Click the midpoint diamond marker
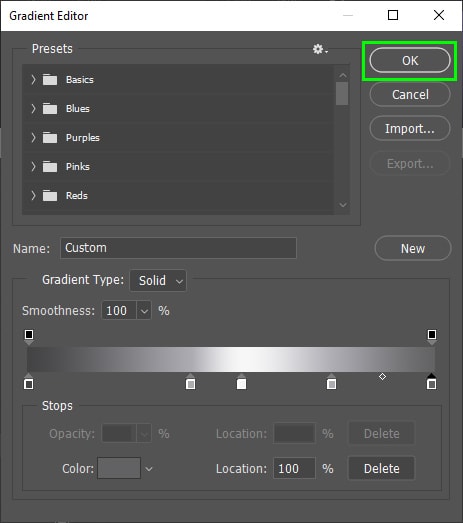 382,377
